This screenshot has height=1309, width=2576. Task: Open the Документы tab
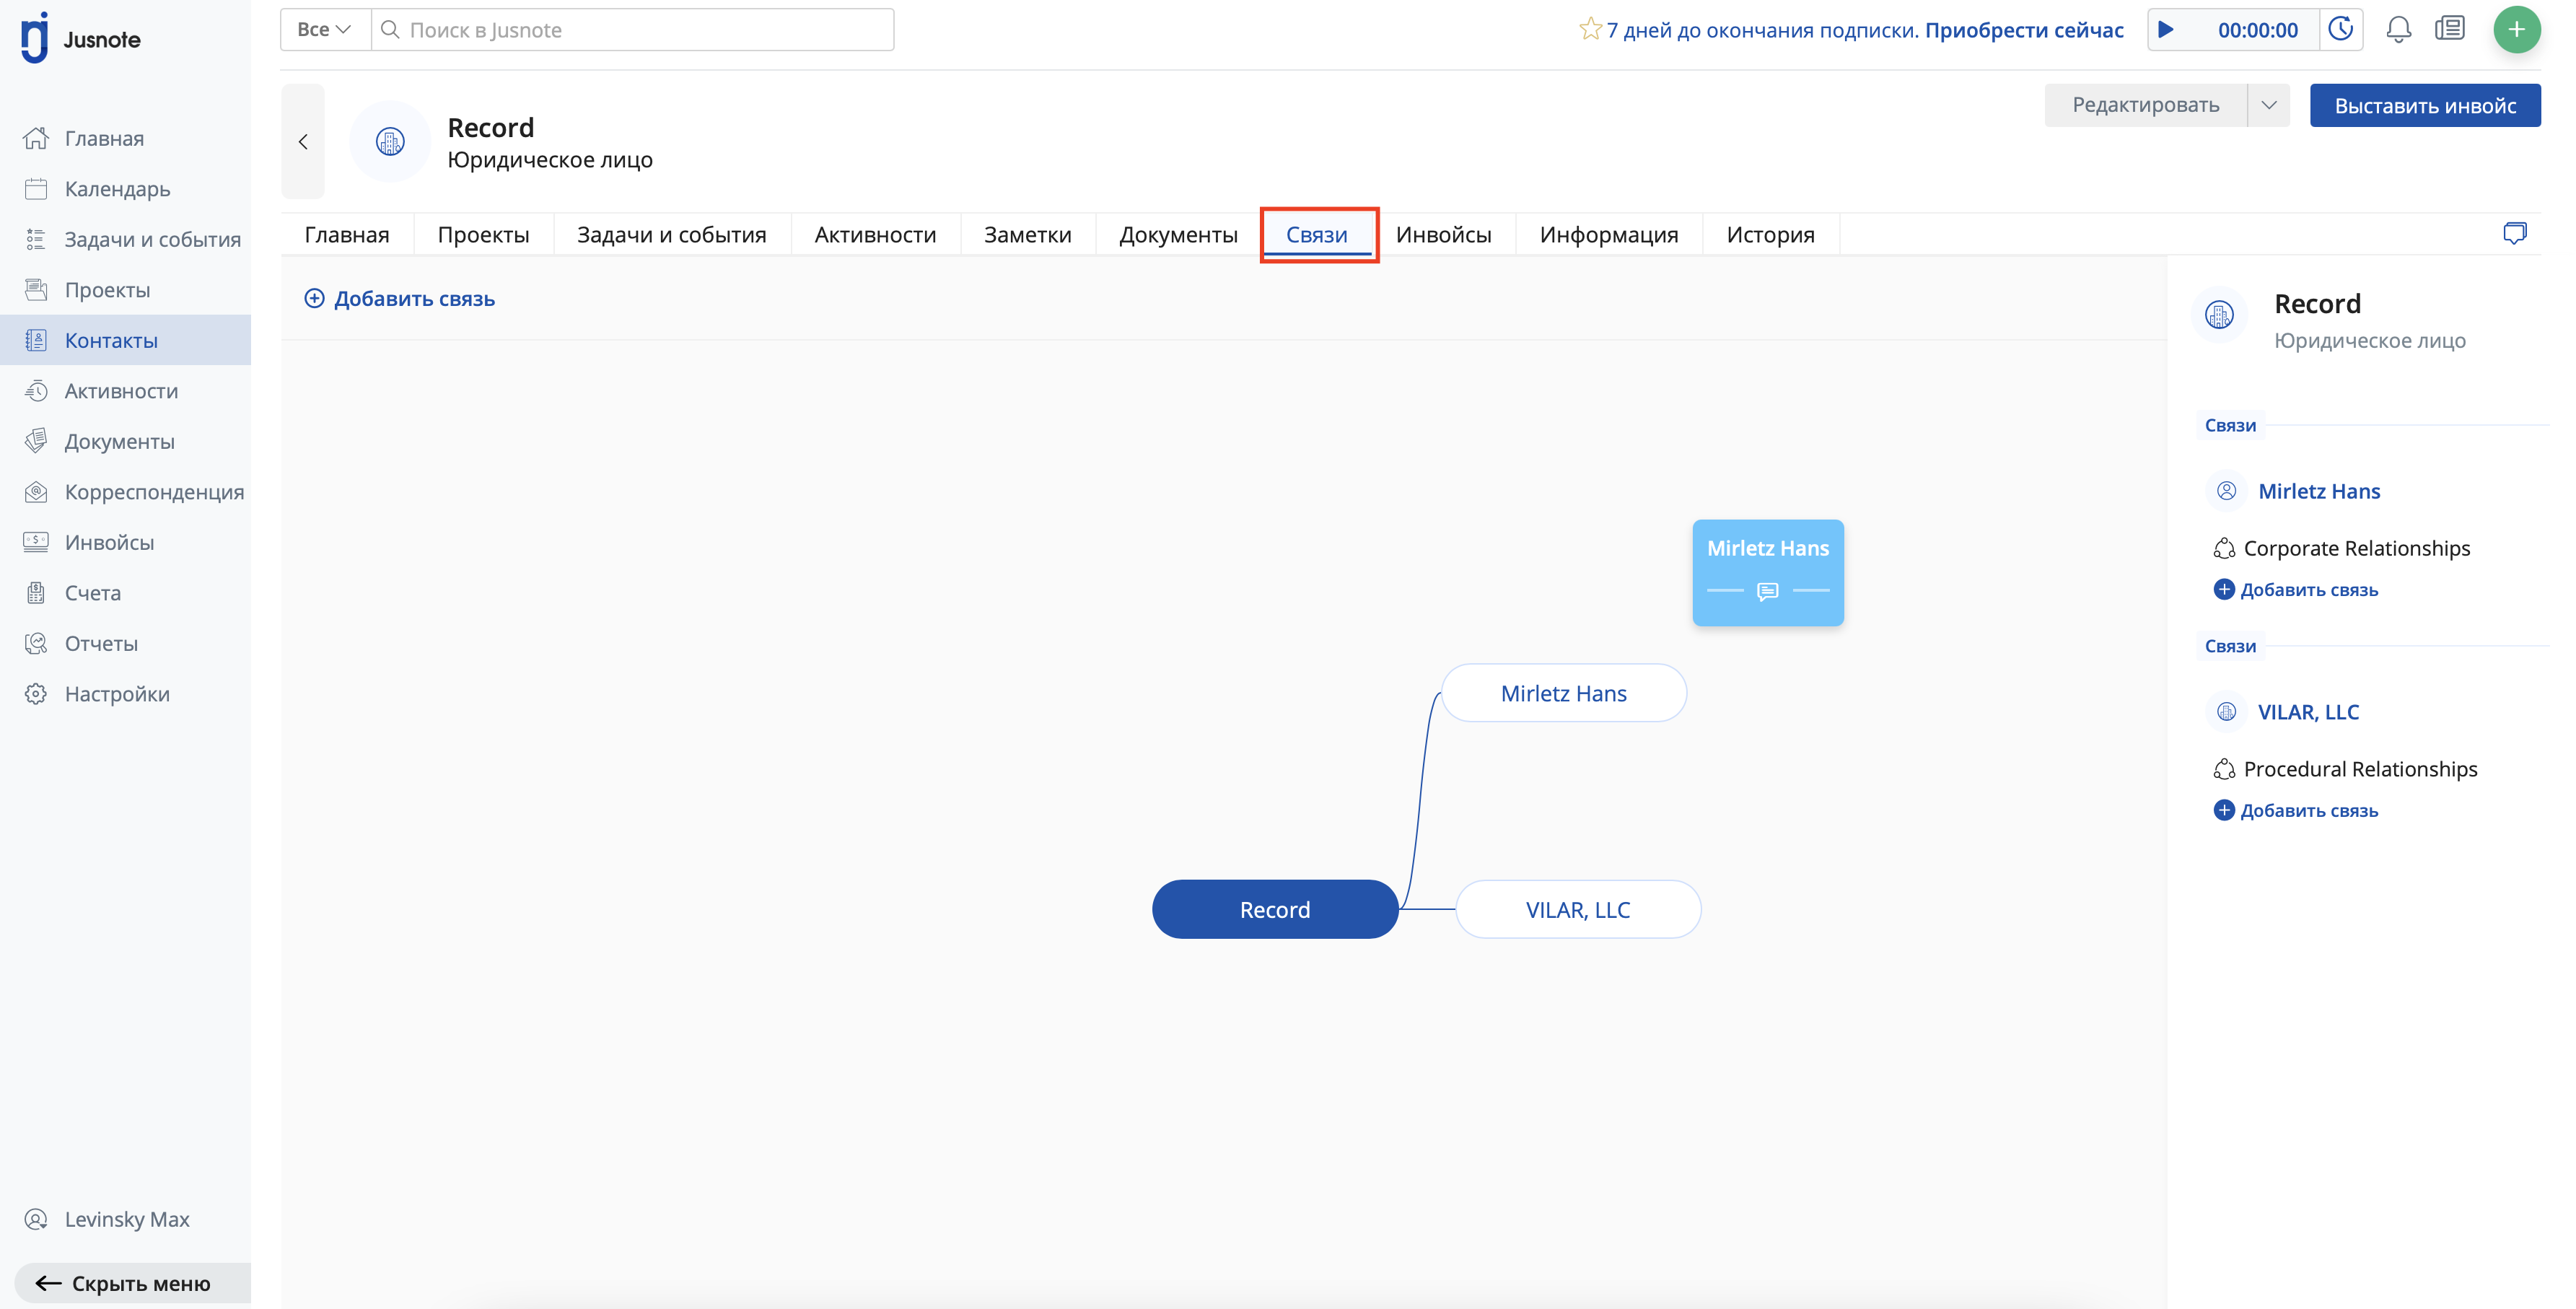pyautogui.click(x=1178, y=235)
